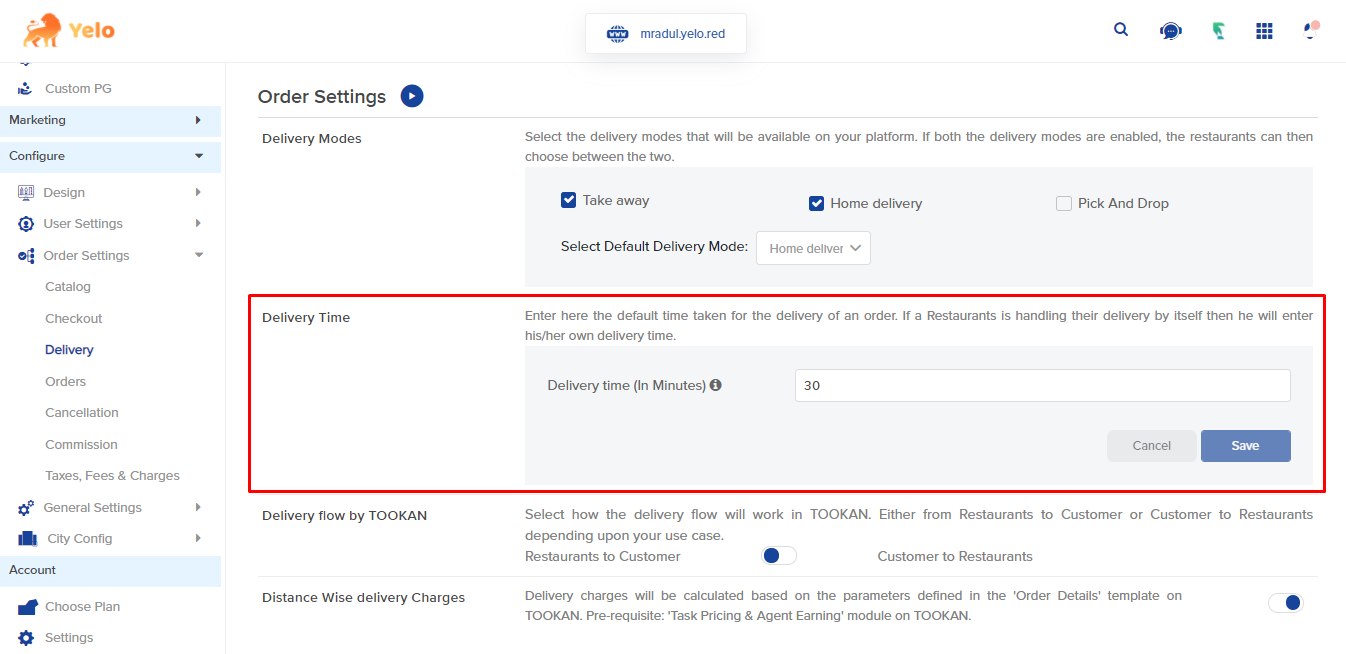Toggle the TOOKAN delivery flow switch

[779, 556]
